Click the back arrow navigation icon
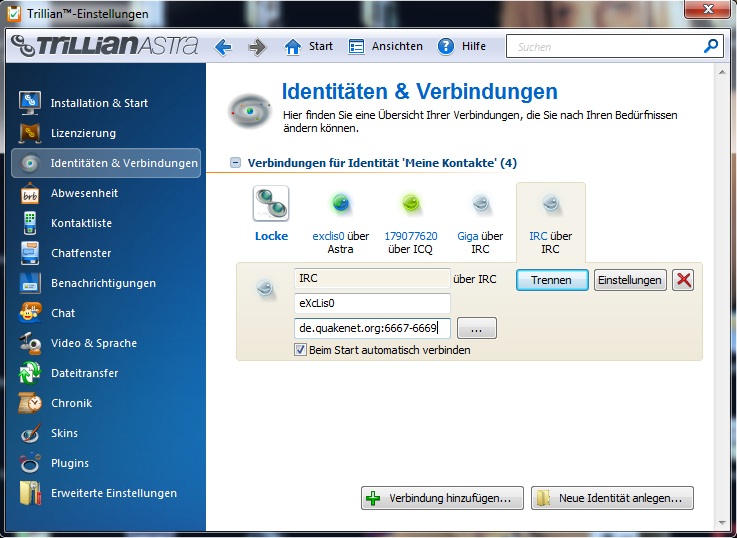The width and height of the screenshot is (737, 538). (x=223, y=47)
